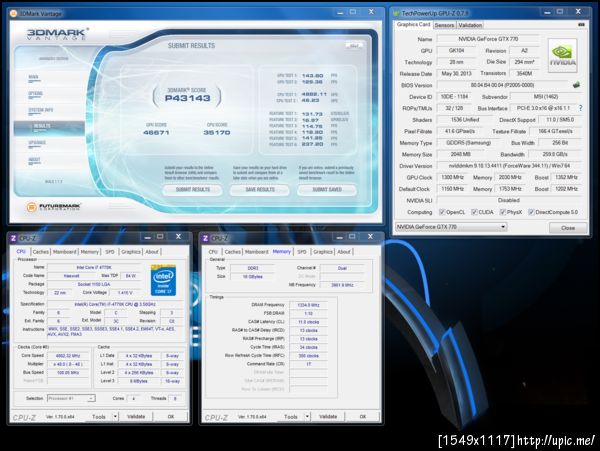Select the Graphics Card tab in GPU-Z
600x451 pixels.
[x=413, y=24]
